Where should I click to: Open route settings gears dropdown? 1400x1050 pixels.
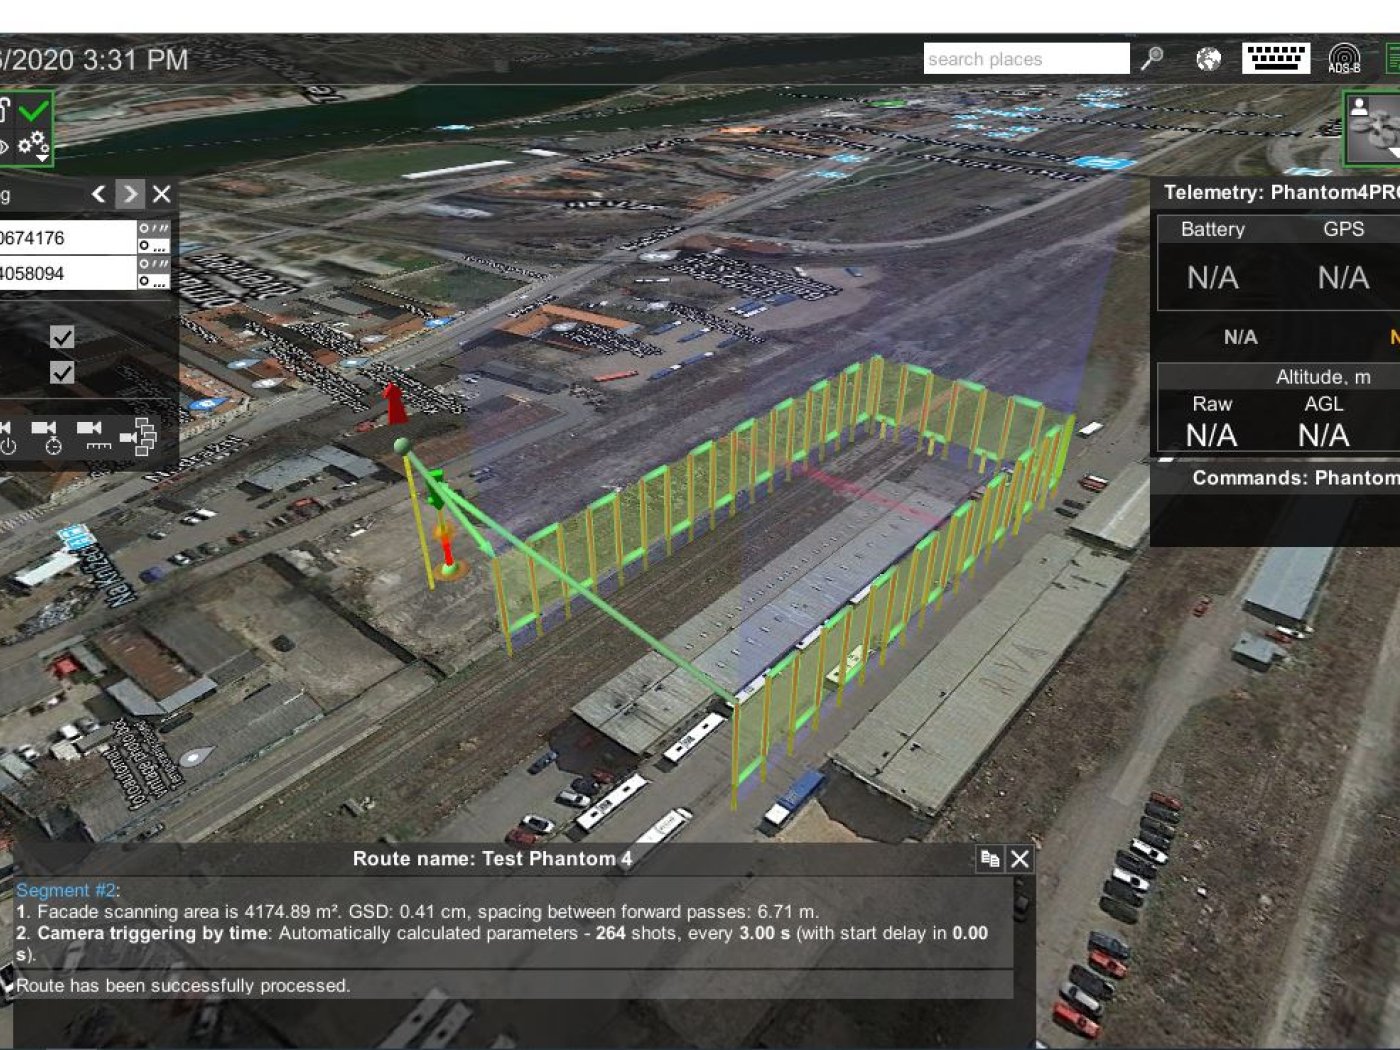click(x=33, y=145)
